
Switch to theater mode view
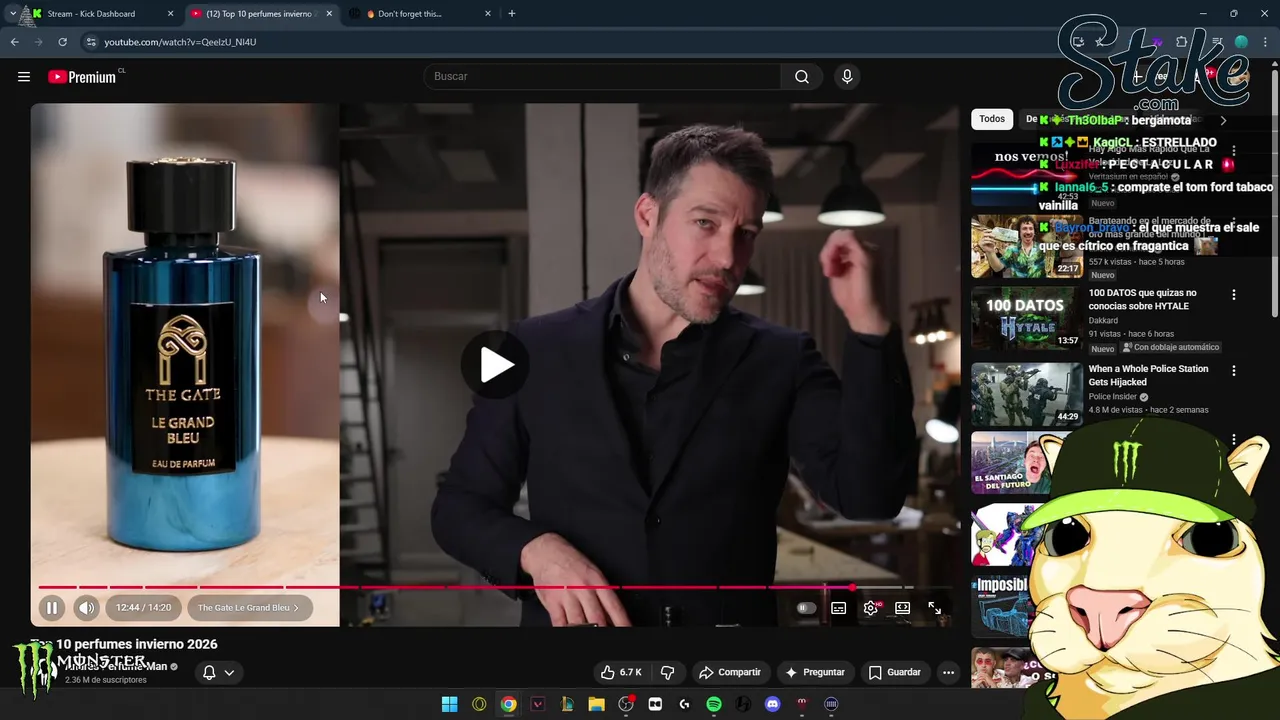click(902, 608)
